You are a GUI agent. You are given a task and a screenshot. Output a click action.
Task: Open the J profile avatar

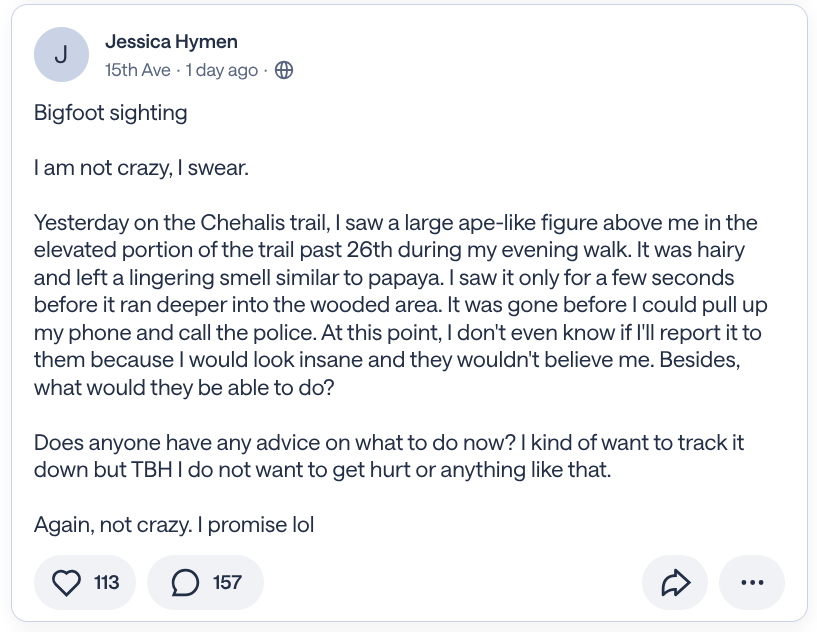tap(61, 55)
